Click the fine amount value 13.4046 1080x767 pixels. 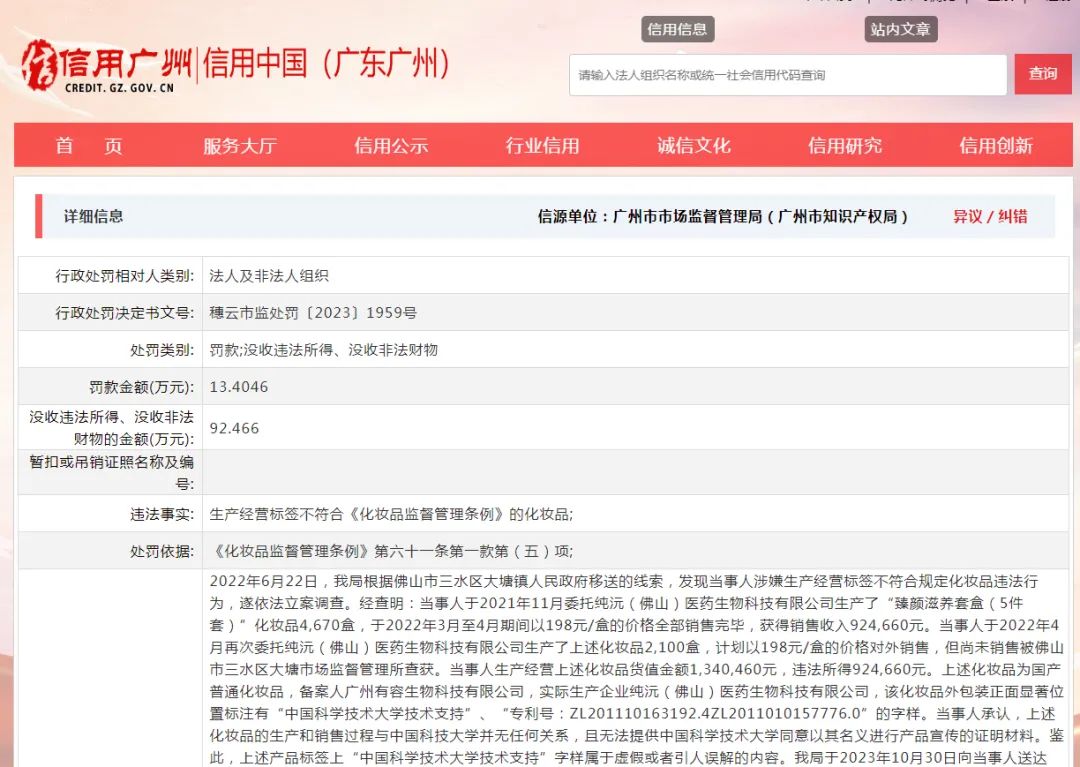[x=238, y=386]
